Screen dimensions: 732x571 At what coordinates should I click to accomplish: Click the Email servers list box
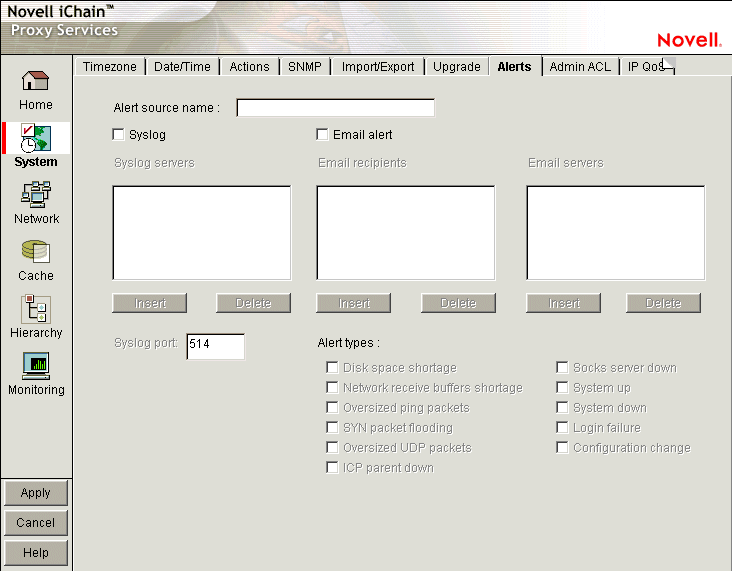coord(616,233)
